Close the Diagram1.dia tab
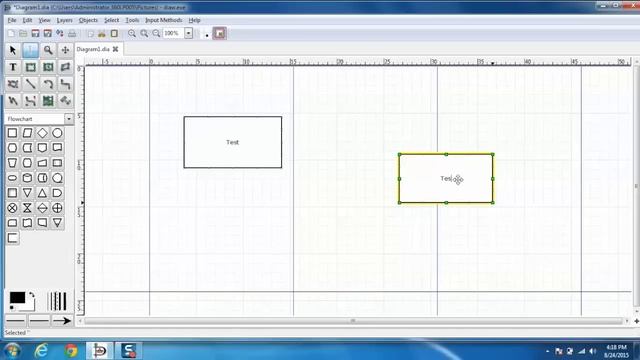640x360 pixels. [x=116, y=49]
